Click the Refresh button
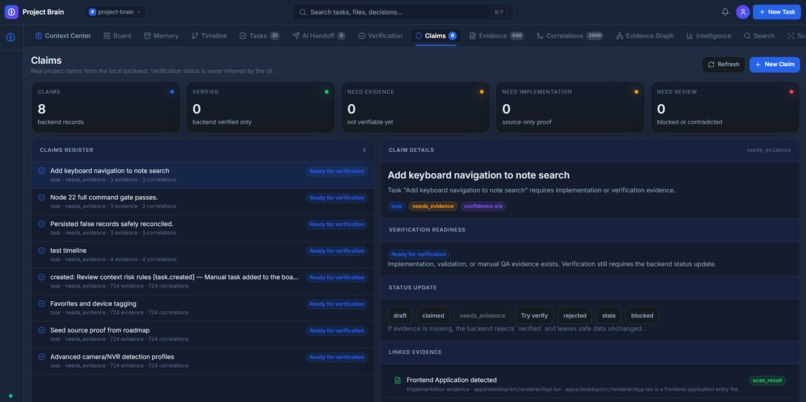The image size is (806, 402). pyautogui.click(x=723, y=64)
